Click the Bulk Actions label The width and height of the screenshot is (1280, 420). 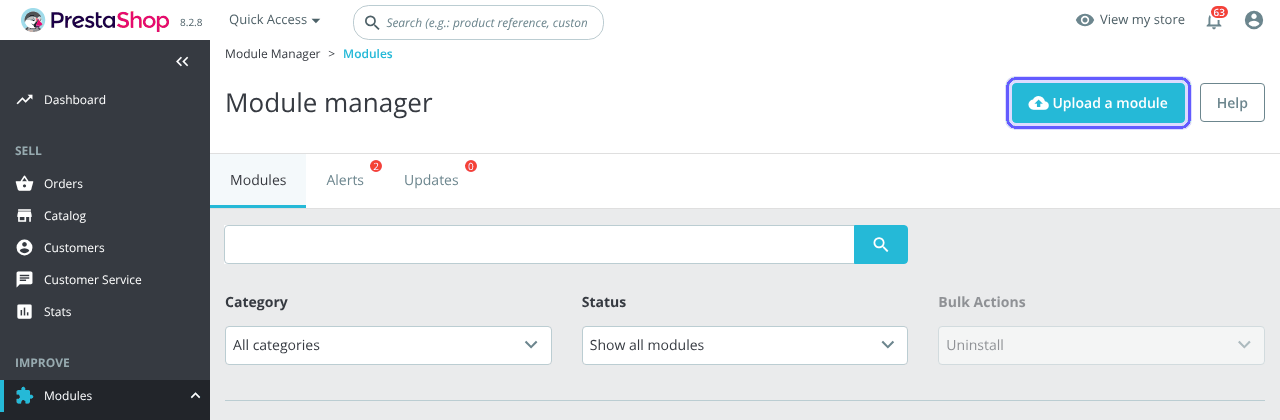(982, 302)
